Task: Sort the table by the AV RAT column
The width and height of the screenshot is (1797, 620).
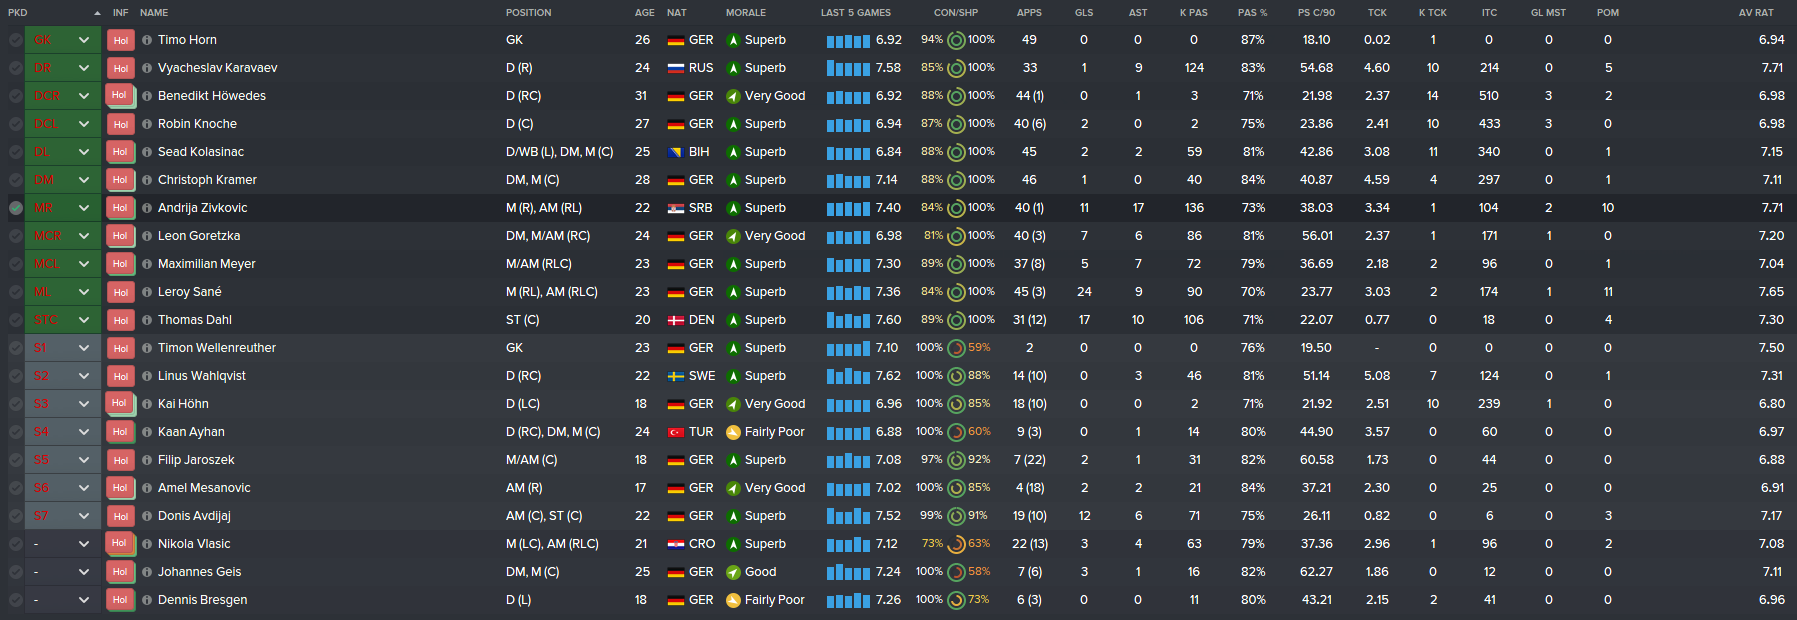Action: point(1756,13)
